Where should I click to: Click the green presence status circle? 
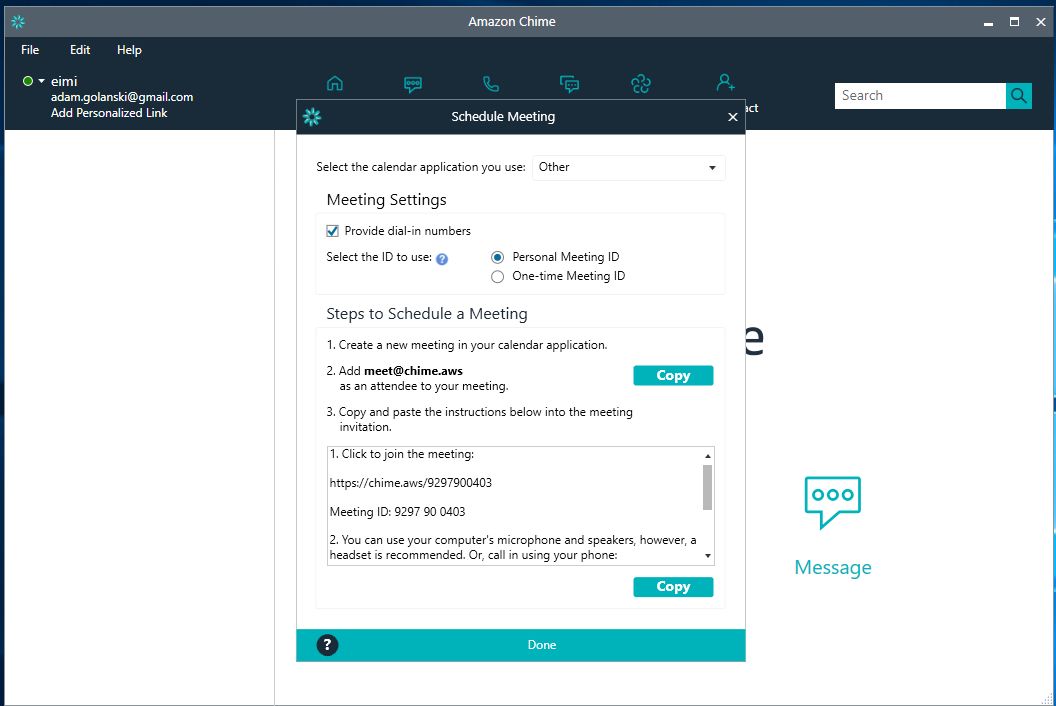click(x=28, y=81)
